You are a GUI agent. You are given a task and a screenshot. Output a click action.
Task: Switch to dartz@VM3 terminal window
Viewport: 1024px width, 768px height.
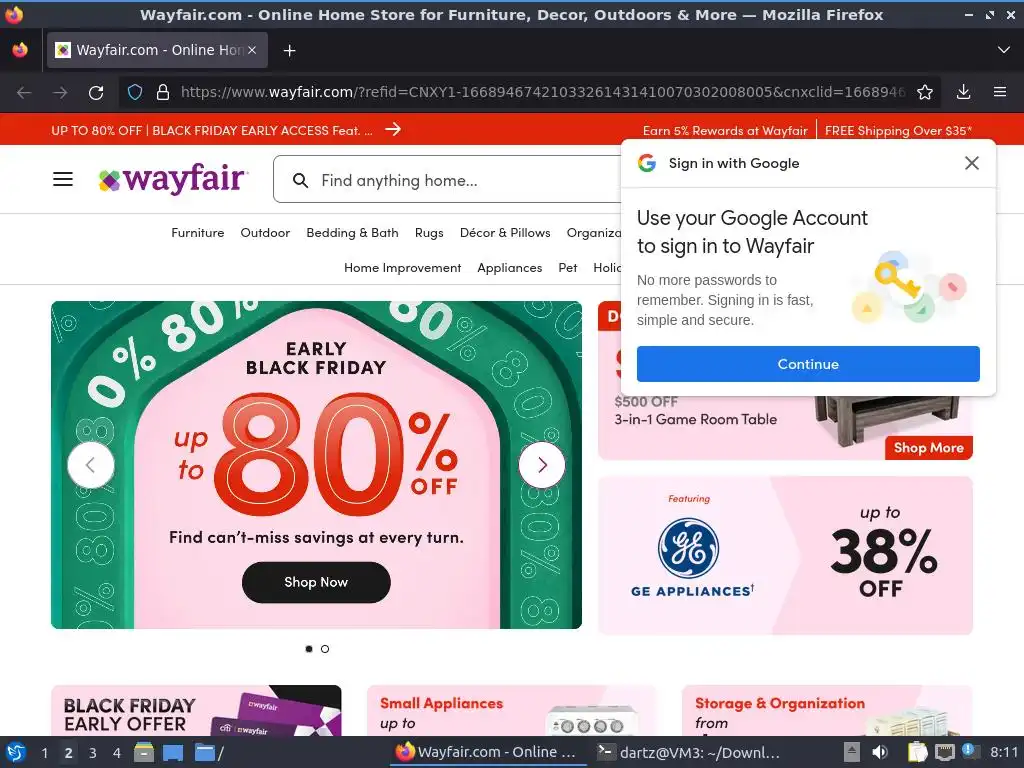(691, 752)
